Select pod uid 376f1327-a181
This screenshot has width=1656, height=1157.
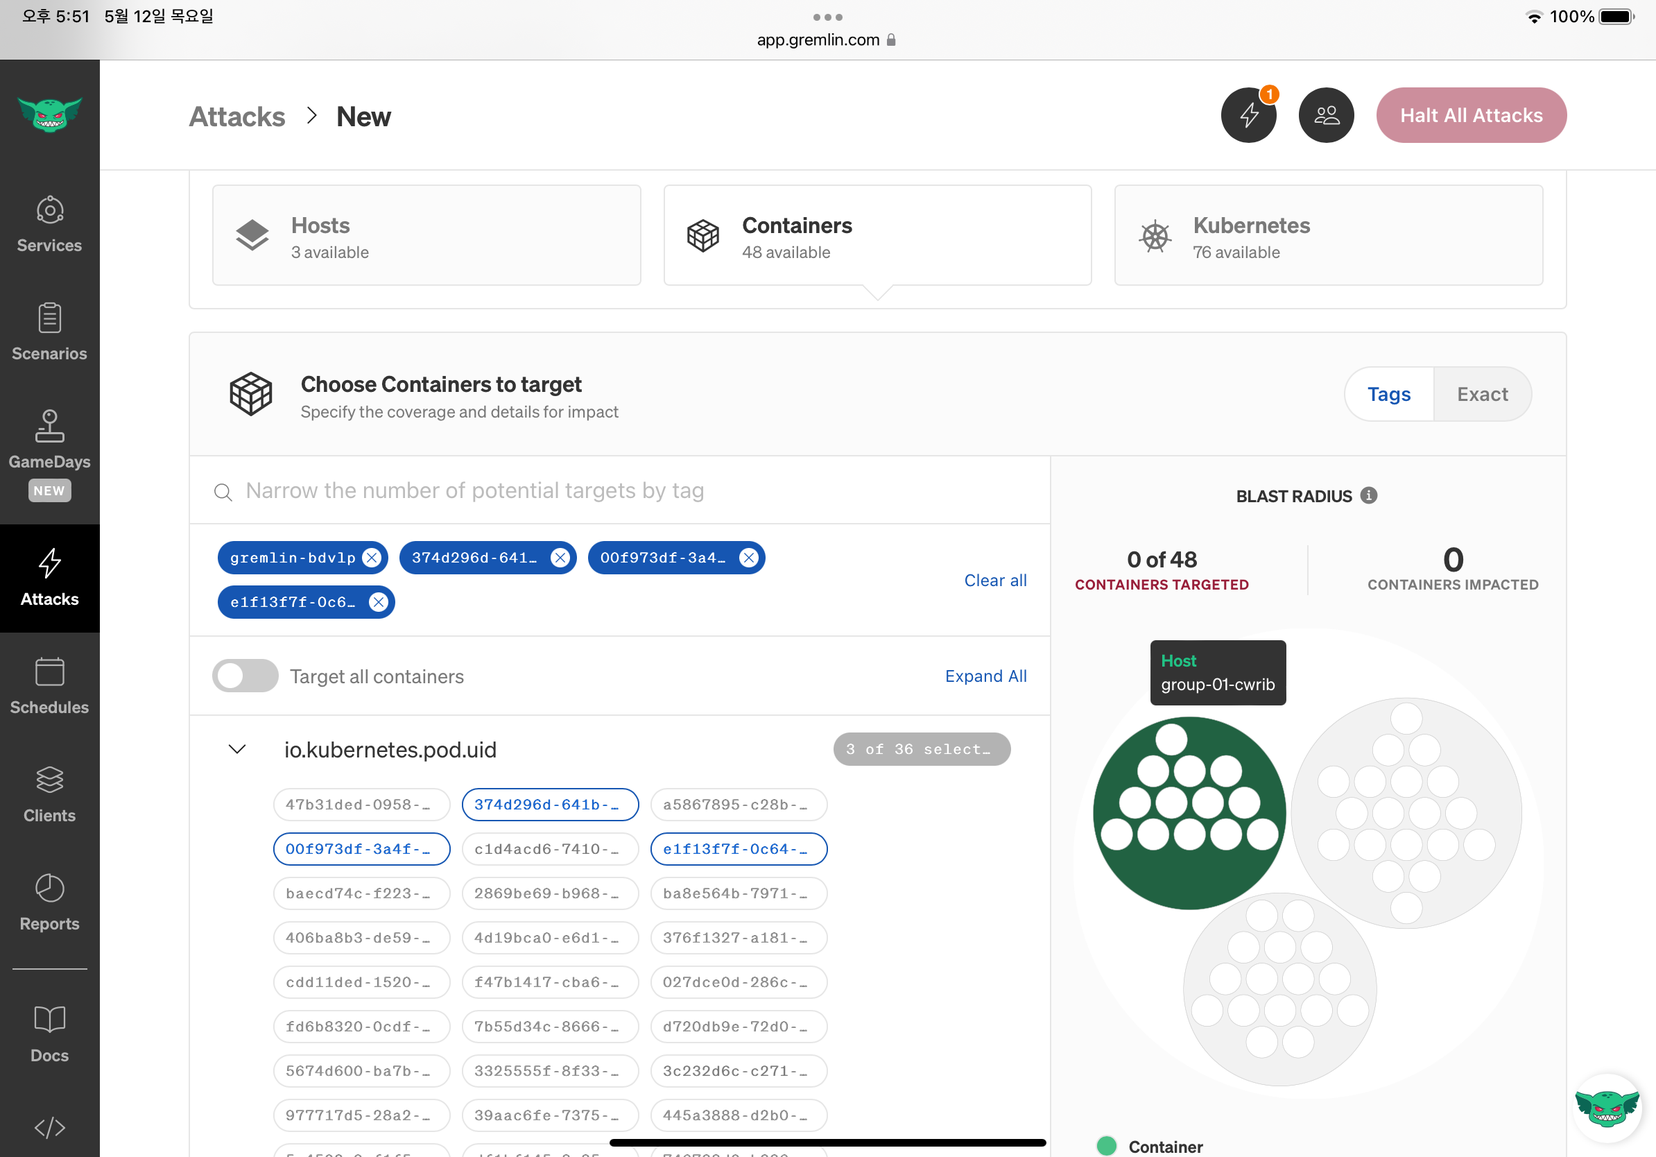coord(739,938)
